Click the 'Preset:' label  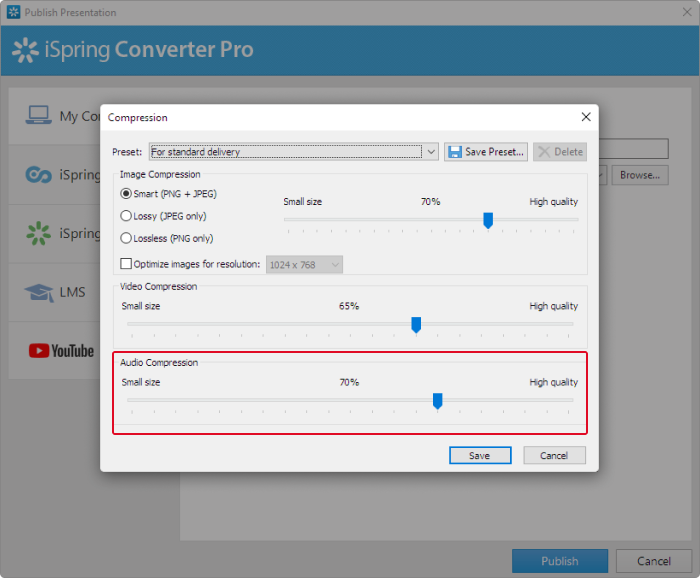pyautogui.click(x=127, y=152)
